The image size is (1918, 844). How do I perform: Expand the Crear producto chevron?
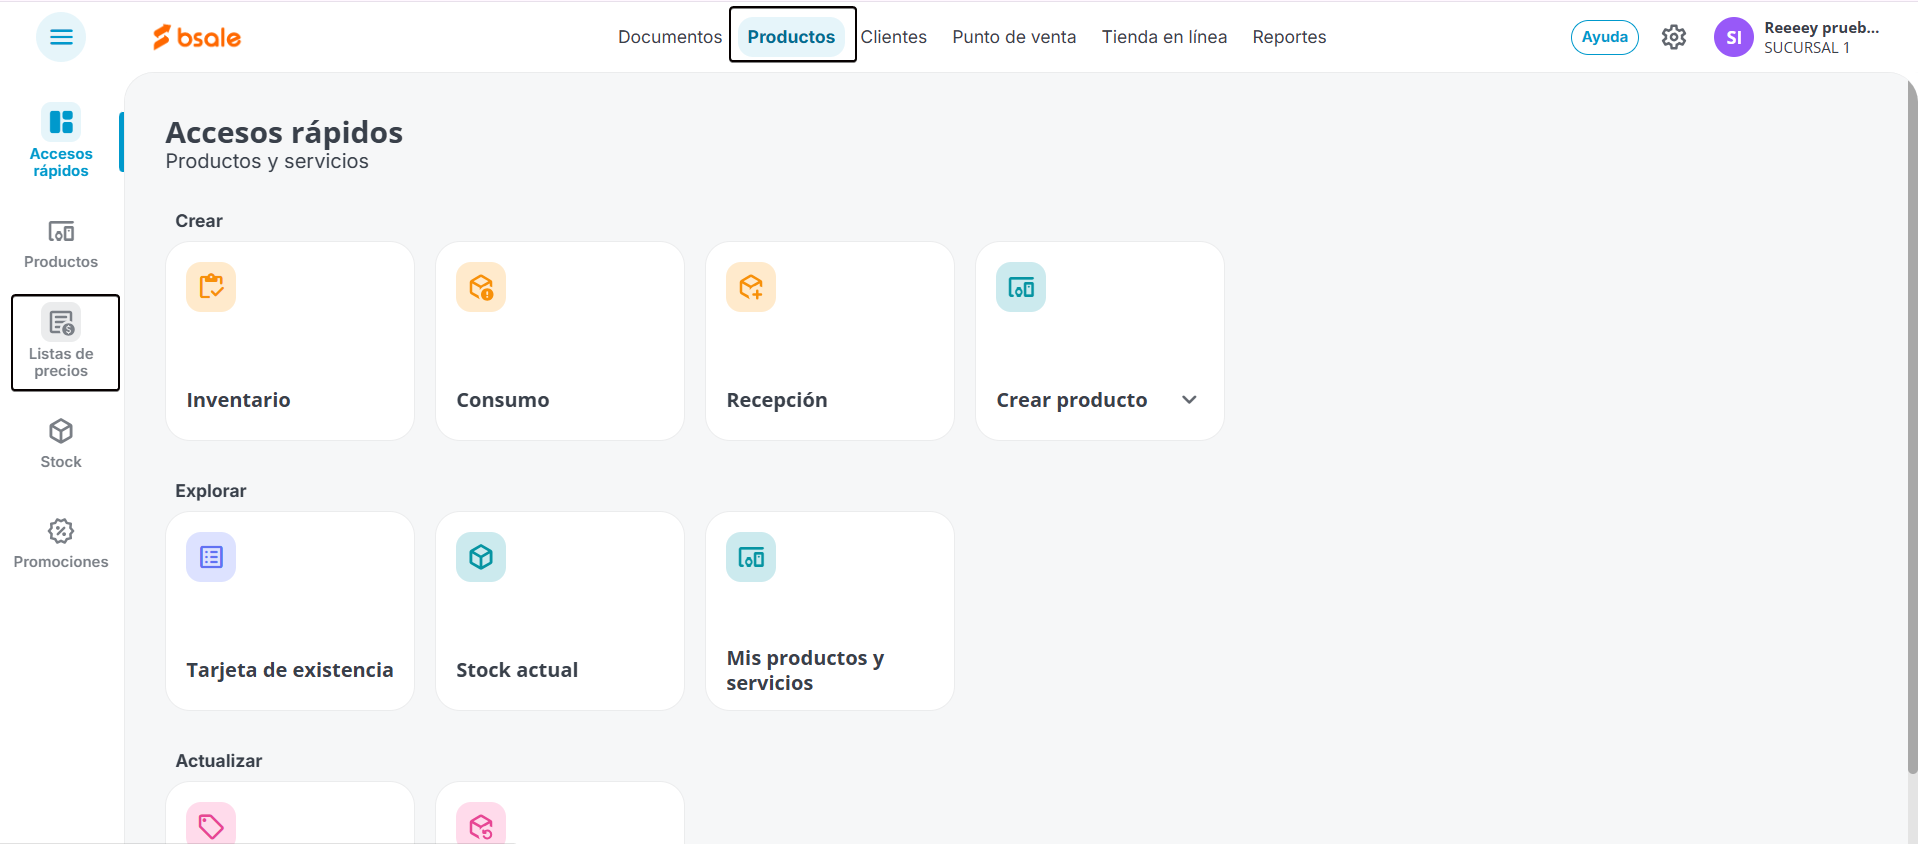(x=1189, y=400)
